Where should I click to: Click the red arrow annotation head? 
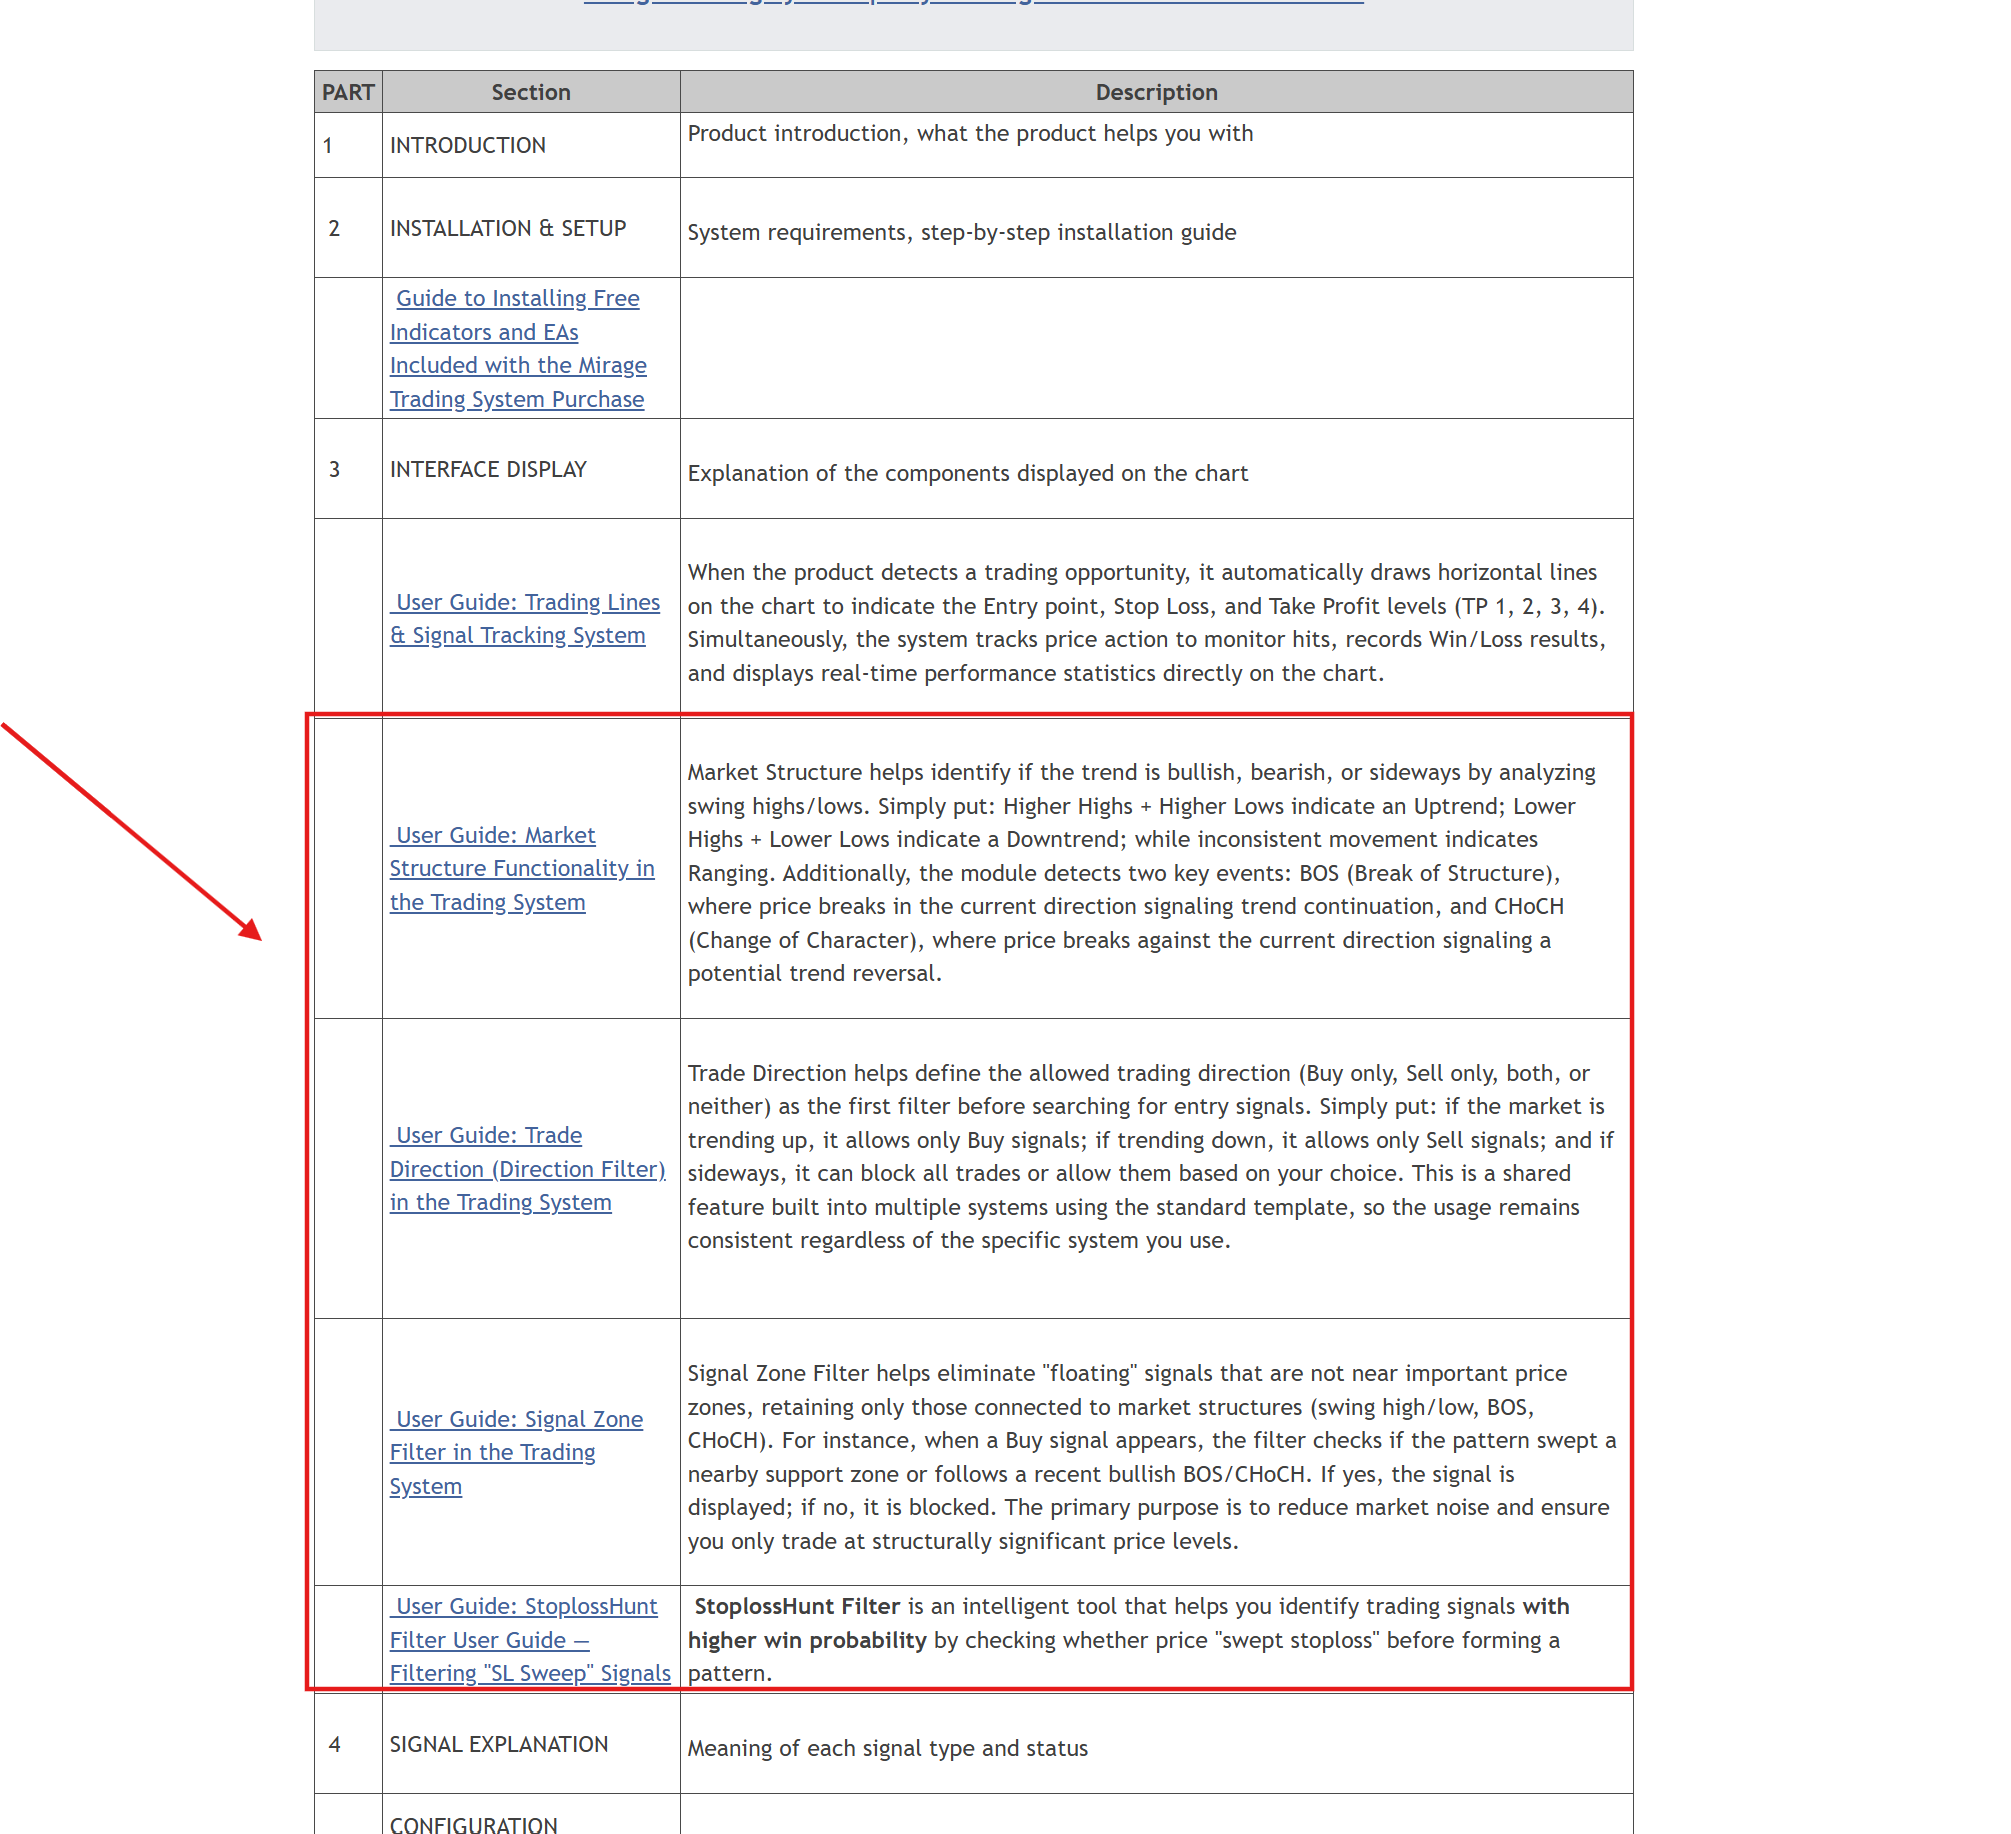(x=252, y=932)
